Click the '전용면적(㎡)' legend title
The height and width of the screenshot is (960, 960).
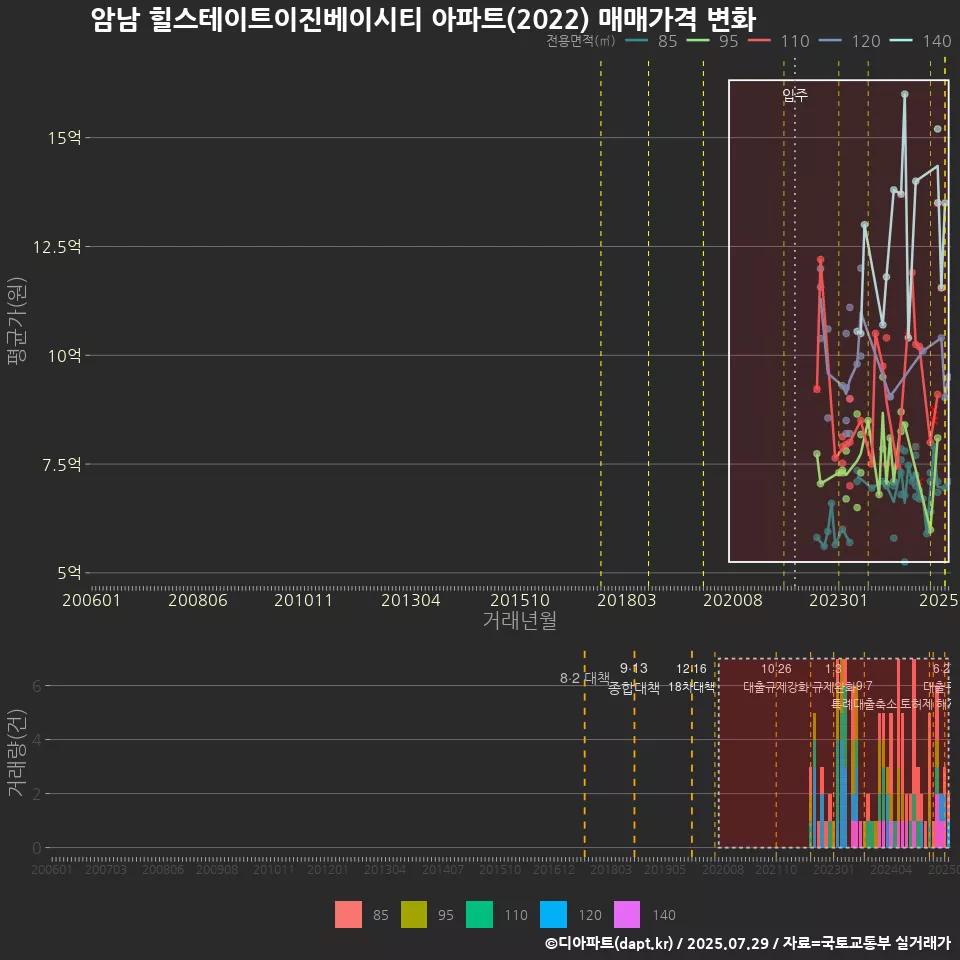(580, 41)
